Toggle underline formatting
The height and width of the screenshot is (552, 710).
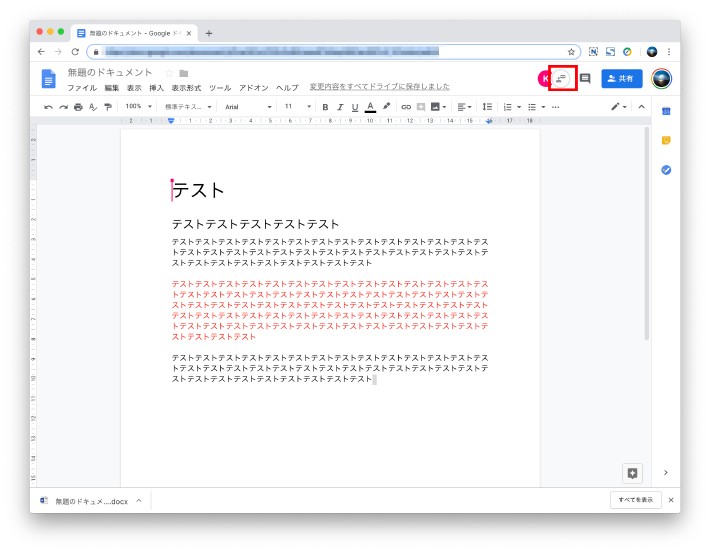pyautogui.click(x=355, y=107)
